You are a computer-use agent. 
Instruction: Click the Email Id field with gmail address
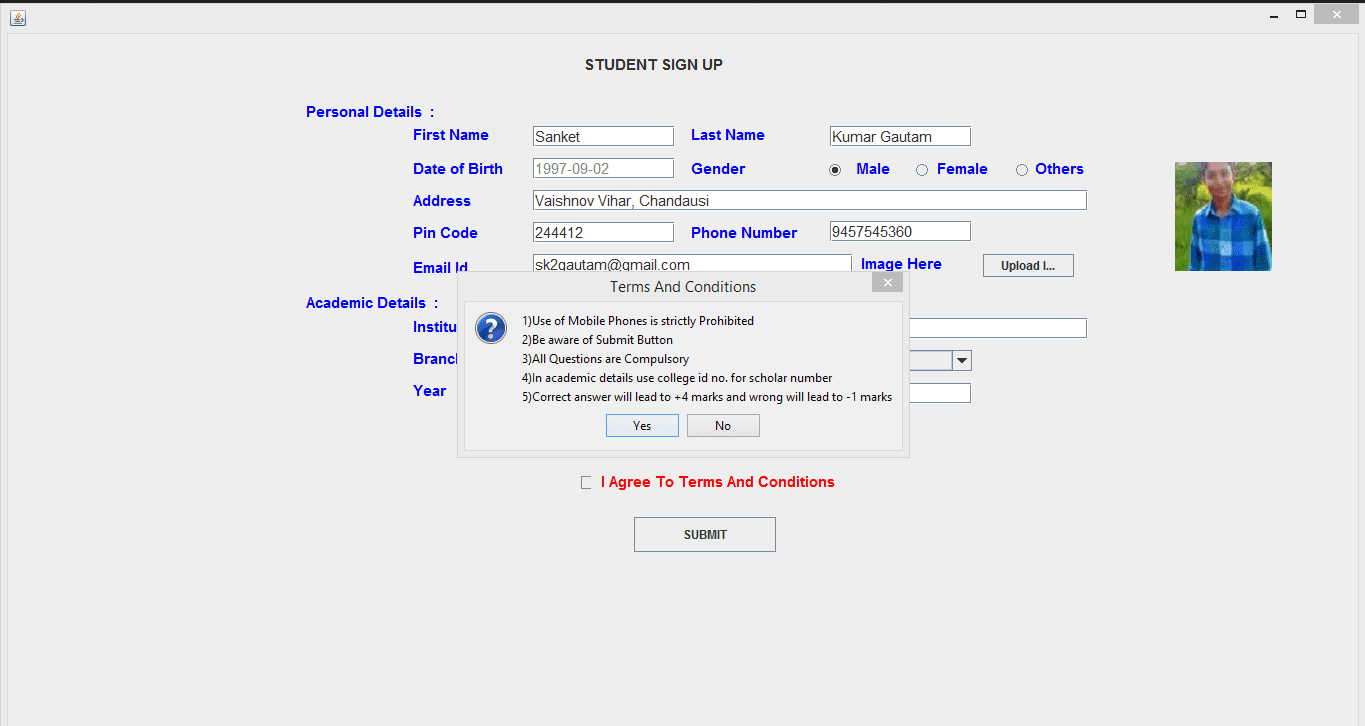point(692,263)
